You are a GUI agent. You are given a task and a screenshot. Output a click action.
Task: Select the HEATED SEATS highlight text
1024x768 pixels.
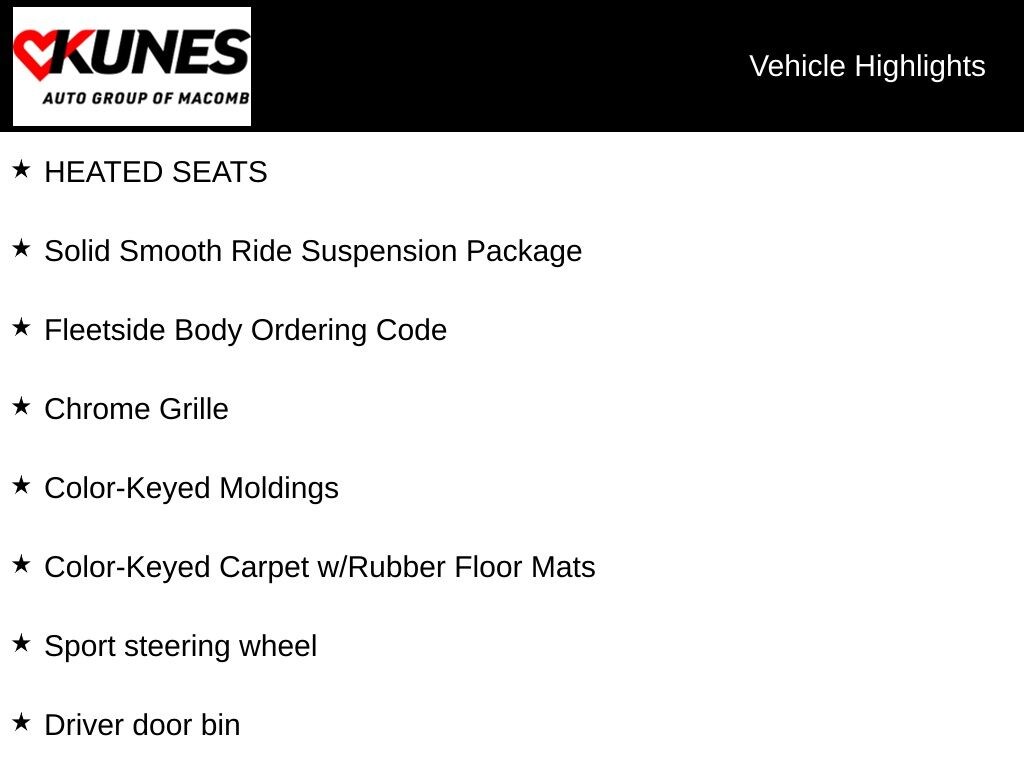pyautogui.click(x=156, y=172)
